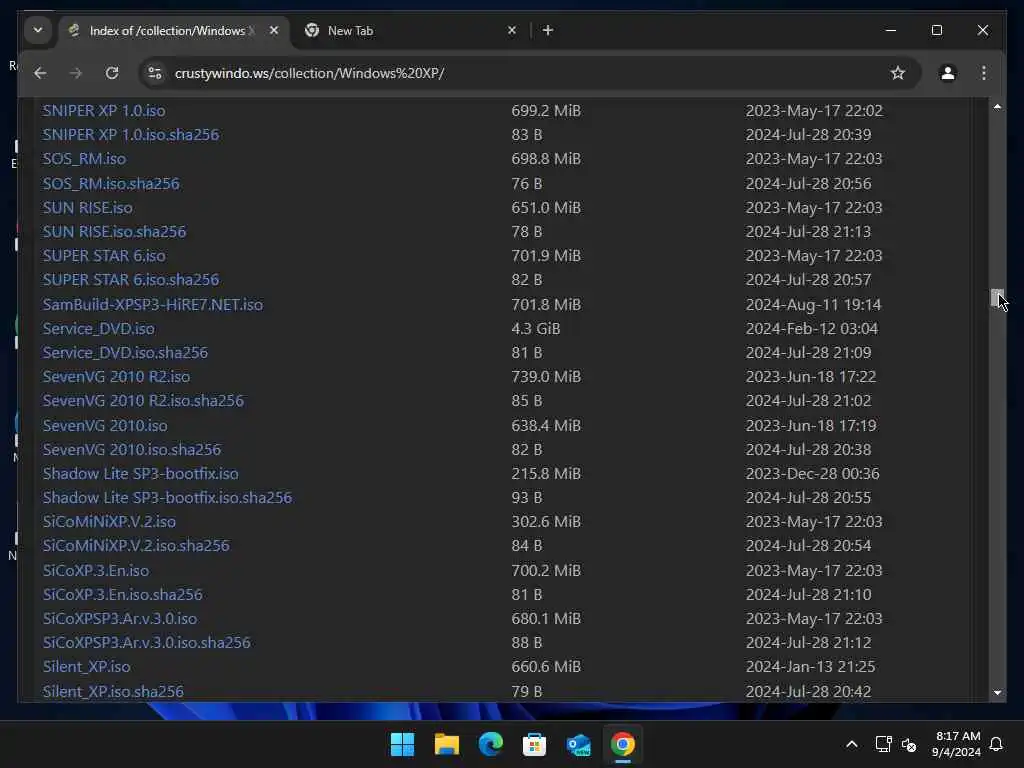Close the New Tab tab

(x=512, y=30)
